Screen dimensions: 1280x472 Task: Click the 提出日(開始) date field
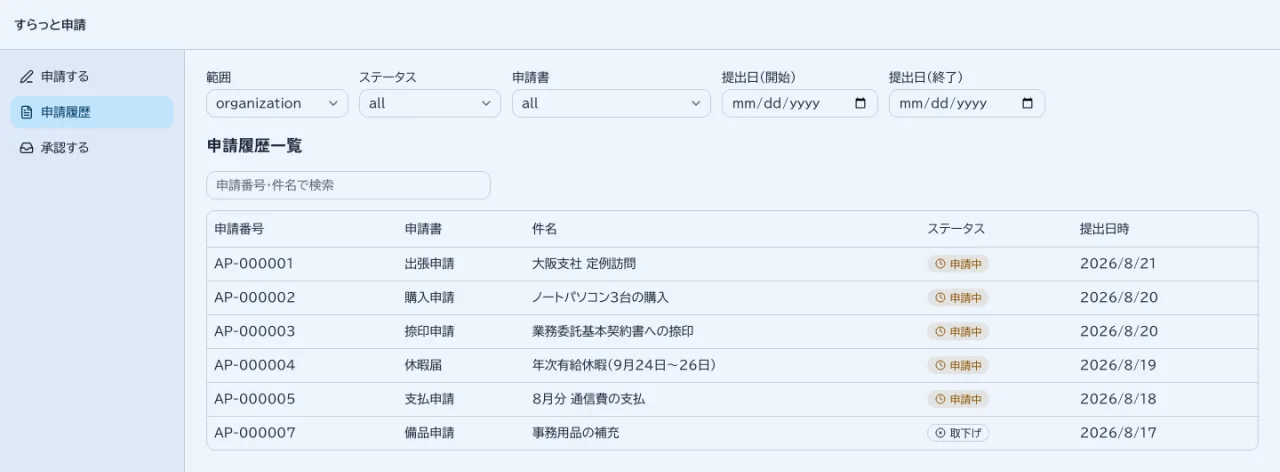(800, 103)
